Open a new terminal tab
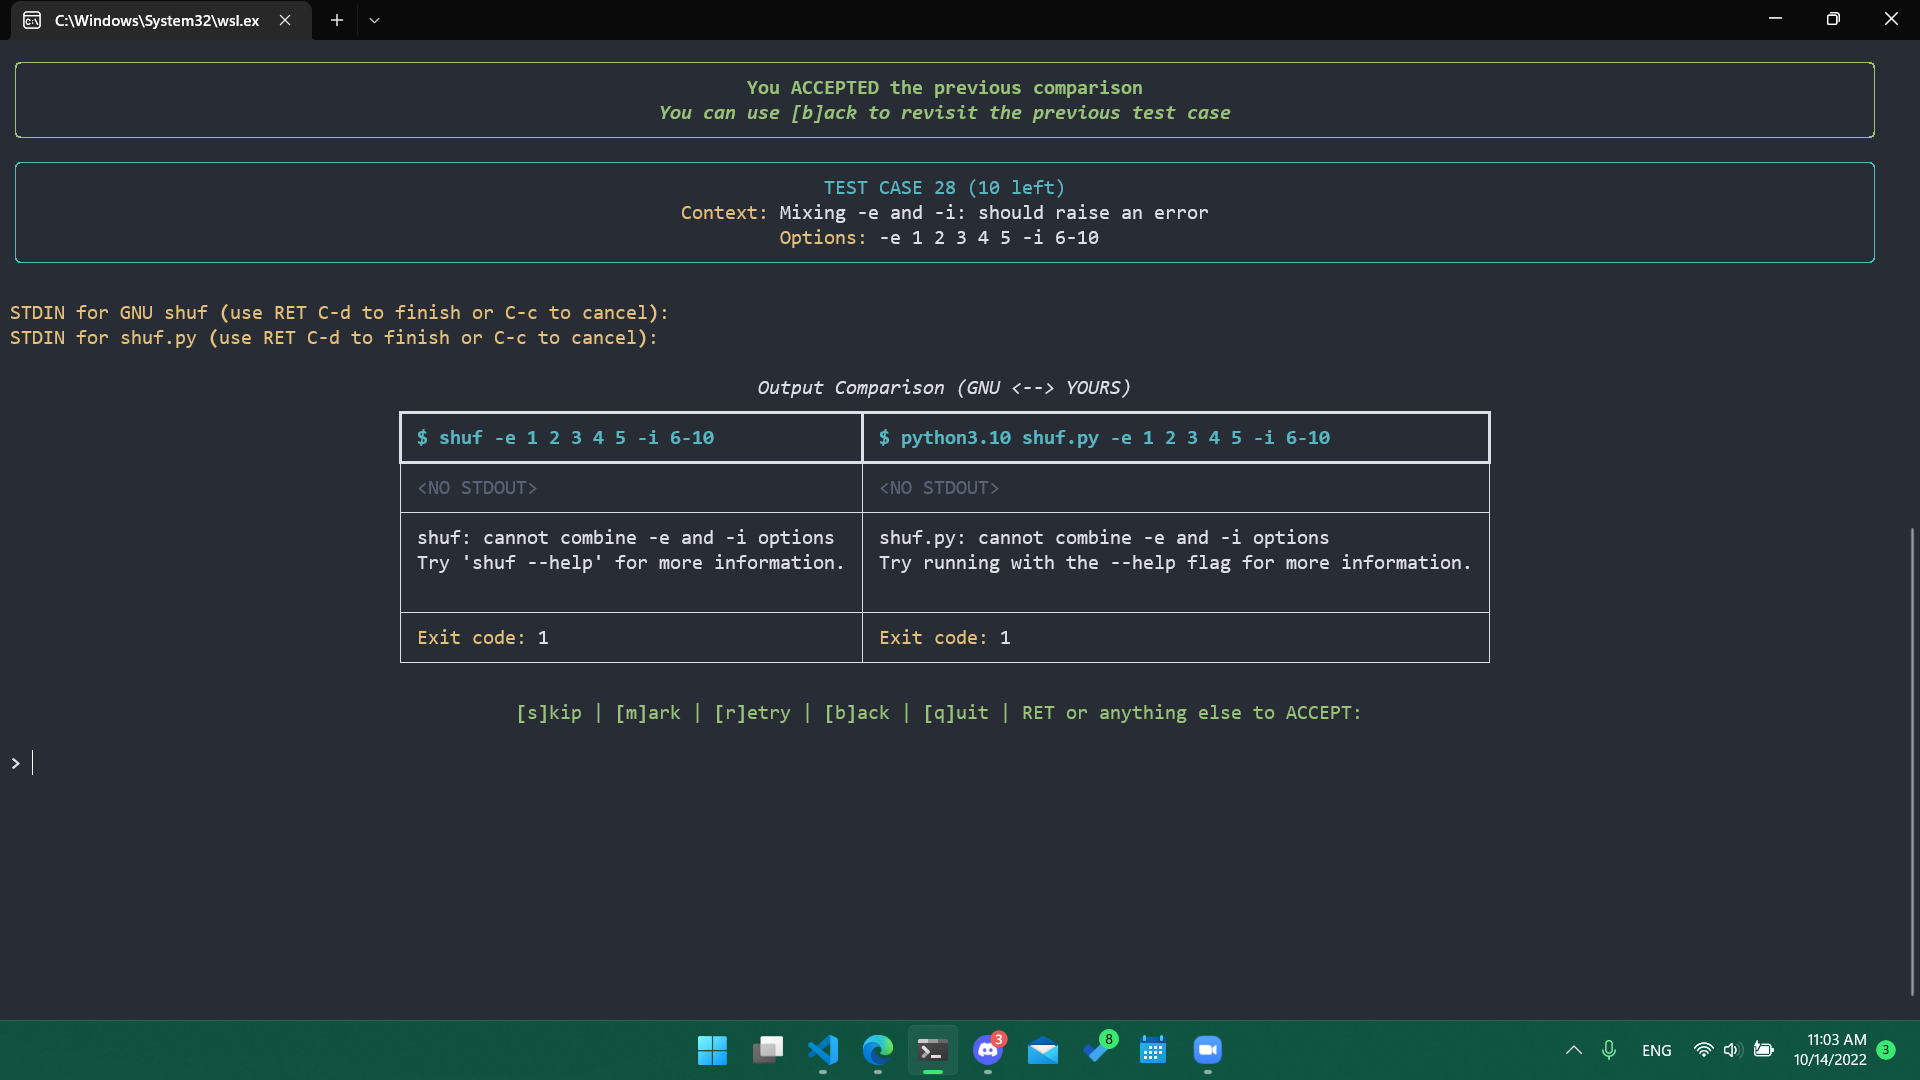This screenshot has height=1080, width=1920. pos(337,20)
